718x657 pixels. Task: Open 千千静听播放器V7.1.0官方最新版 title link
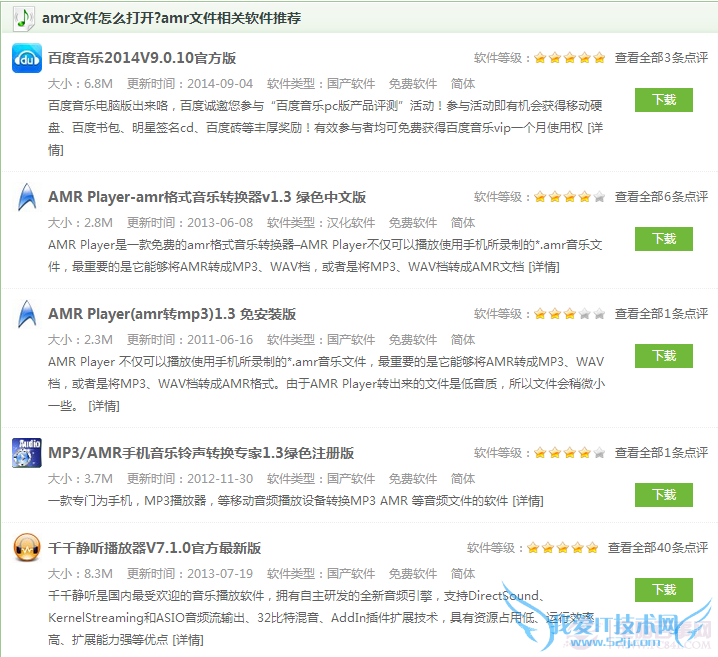154,548
